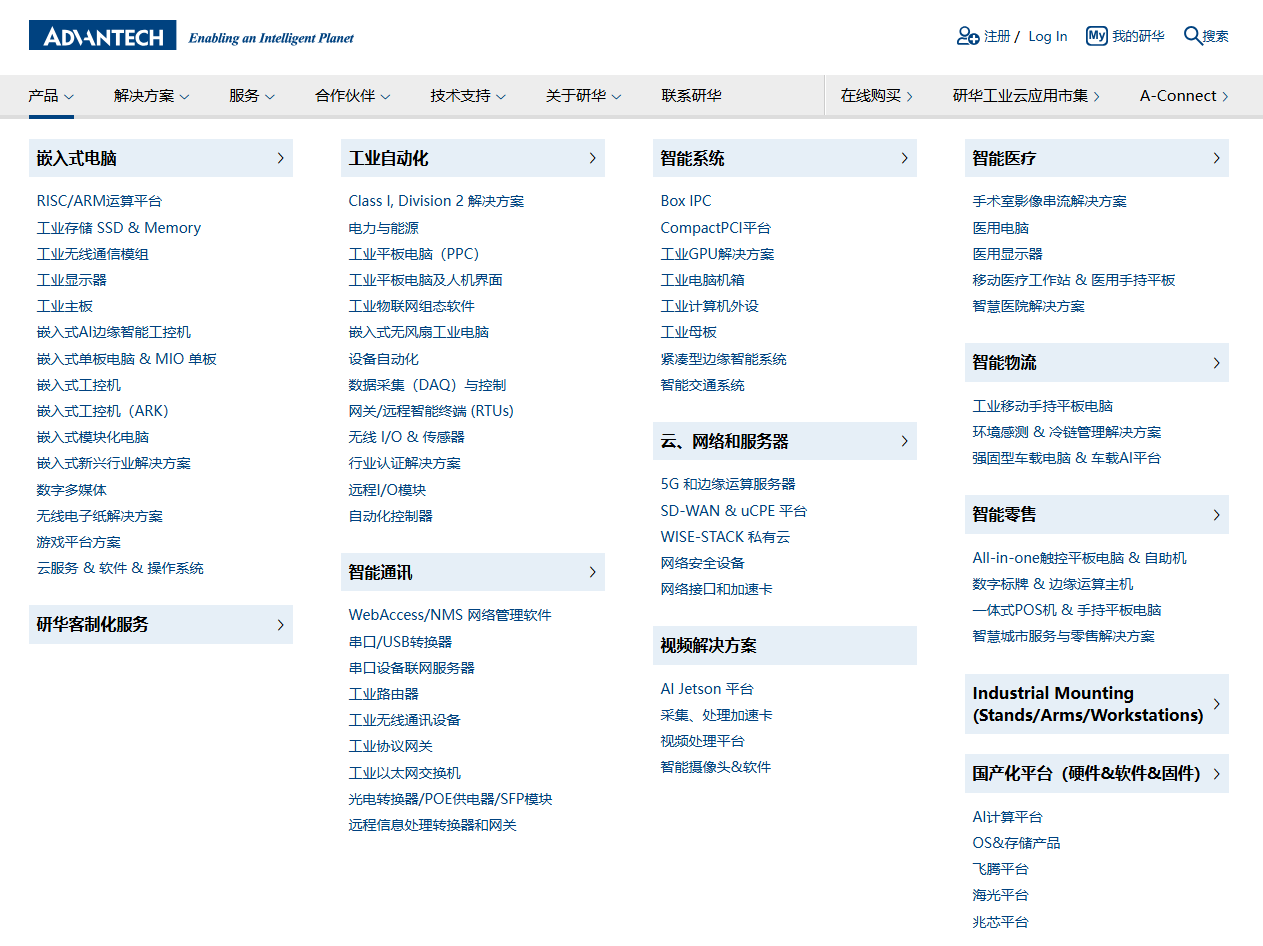The width and height of the screenshot is (1263, 946).
Task: Open All-in-one触控平板电脑 & 自助机
Action: [1080, 558]
